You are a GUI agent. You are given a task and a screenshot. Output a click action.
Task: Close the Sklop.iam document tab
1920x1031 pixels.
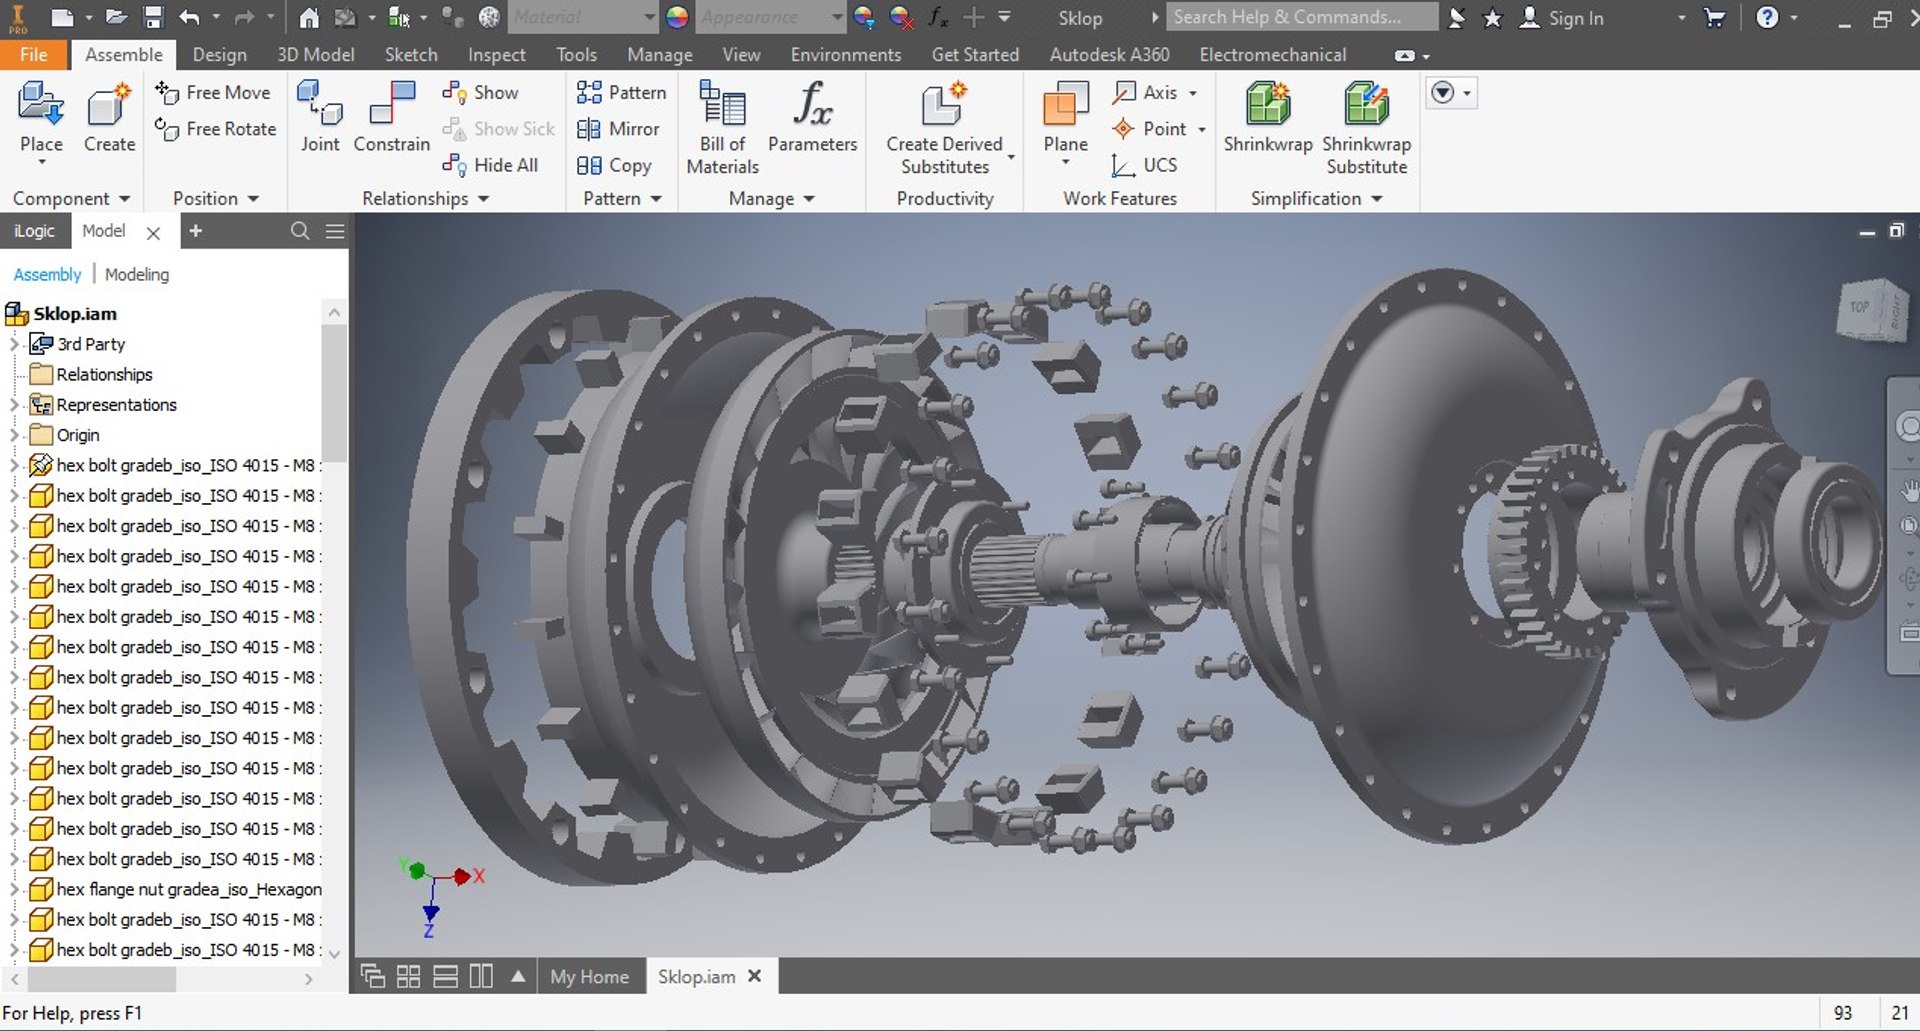755,975
